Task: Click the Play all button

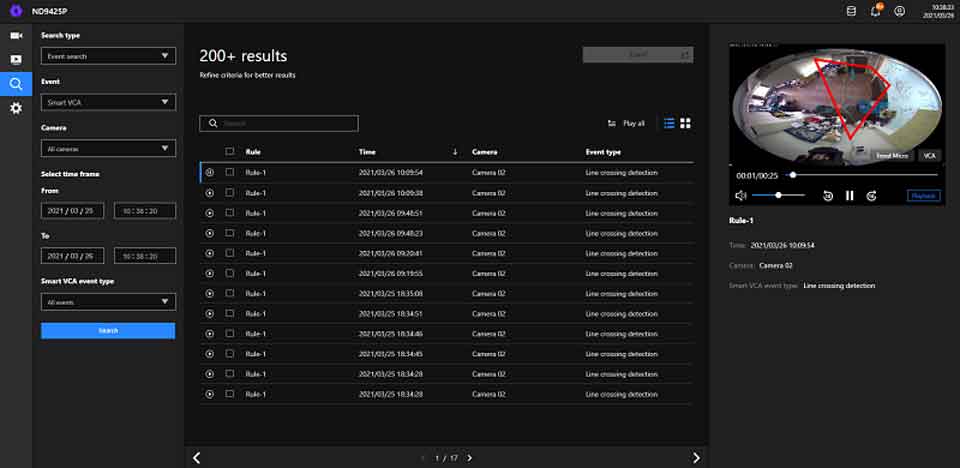Action: point(627,123)
